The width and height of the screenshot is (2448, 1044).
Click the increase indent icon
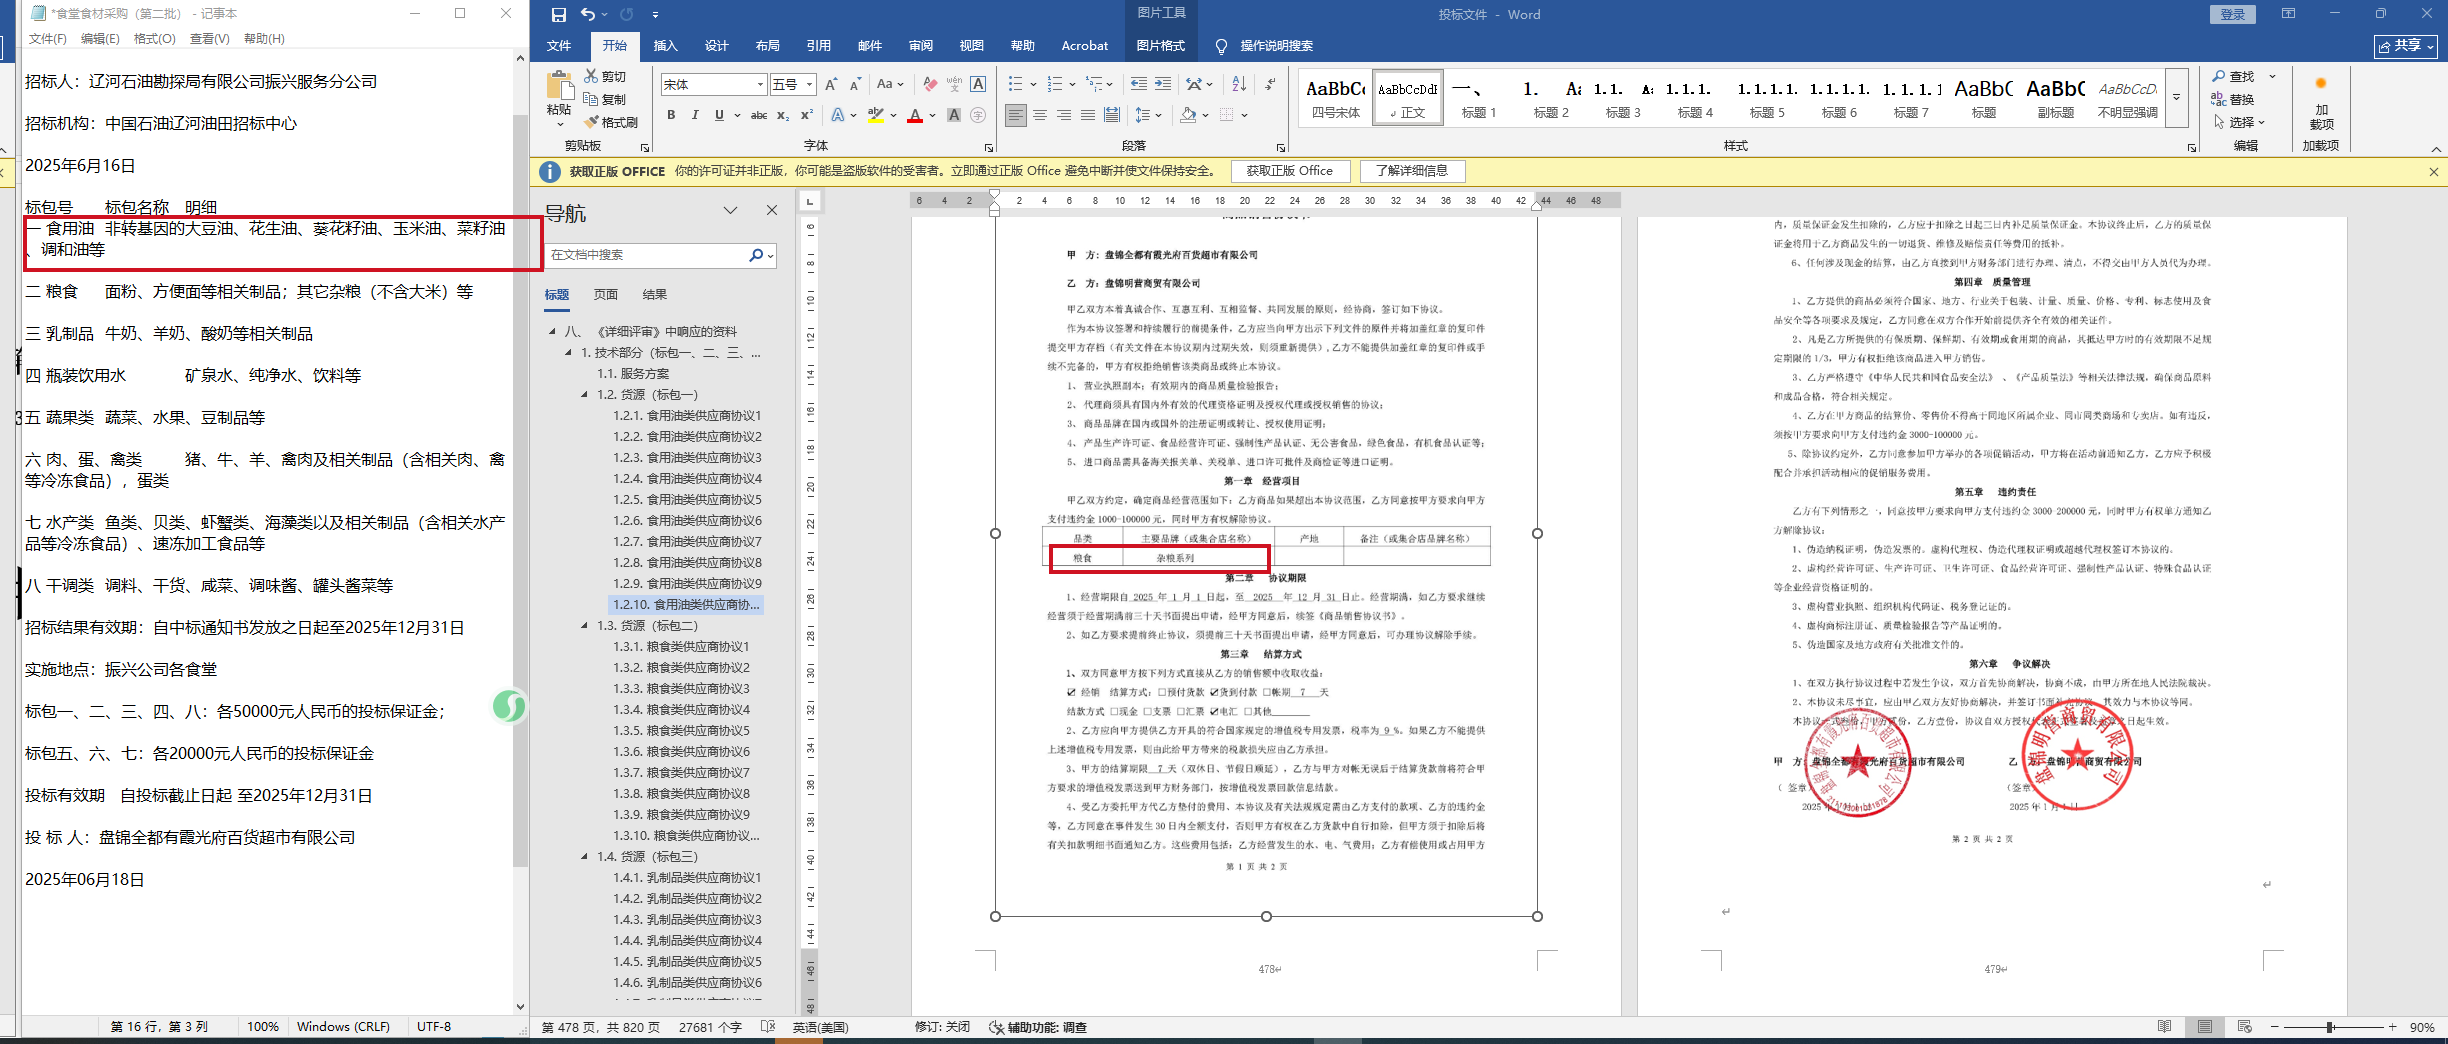tap(1162, 84)
